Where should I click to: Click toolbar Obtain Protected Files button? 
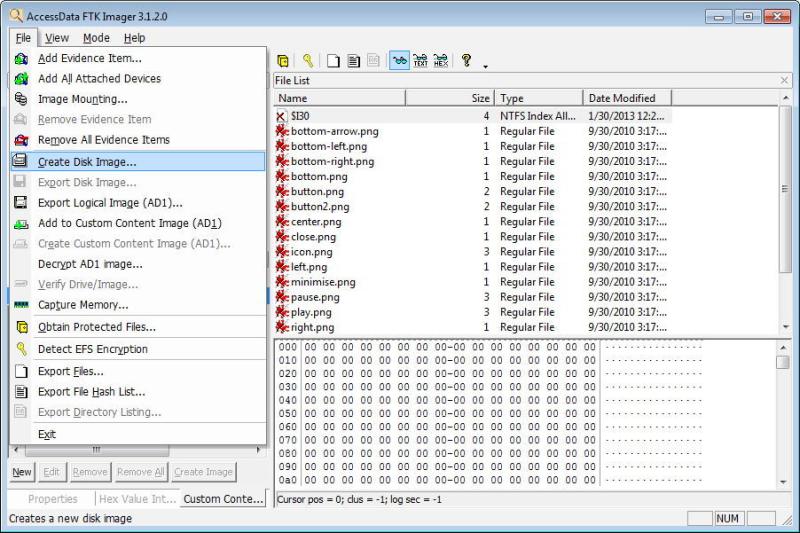pyautogui.click(x=283, y=61)
